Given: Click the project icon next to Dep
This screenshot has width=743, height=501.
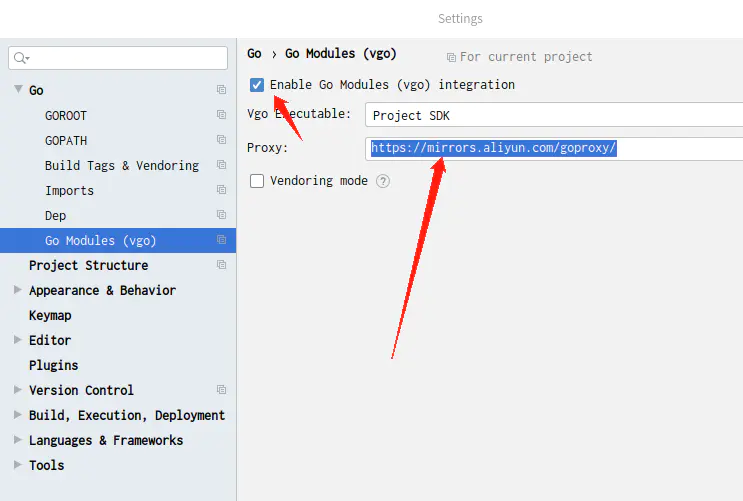Looking at the screenshot, I should (x=221, y=215).
